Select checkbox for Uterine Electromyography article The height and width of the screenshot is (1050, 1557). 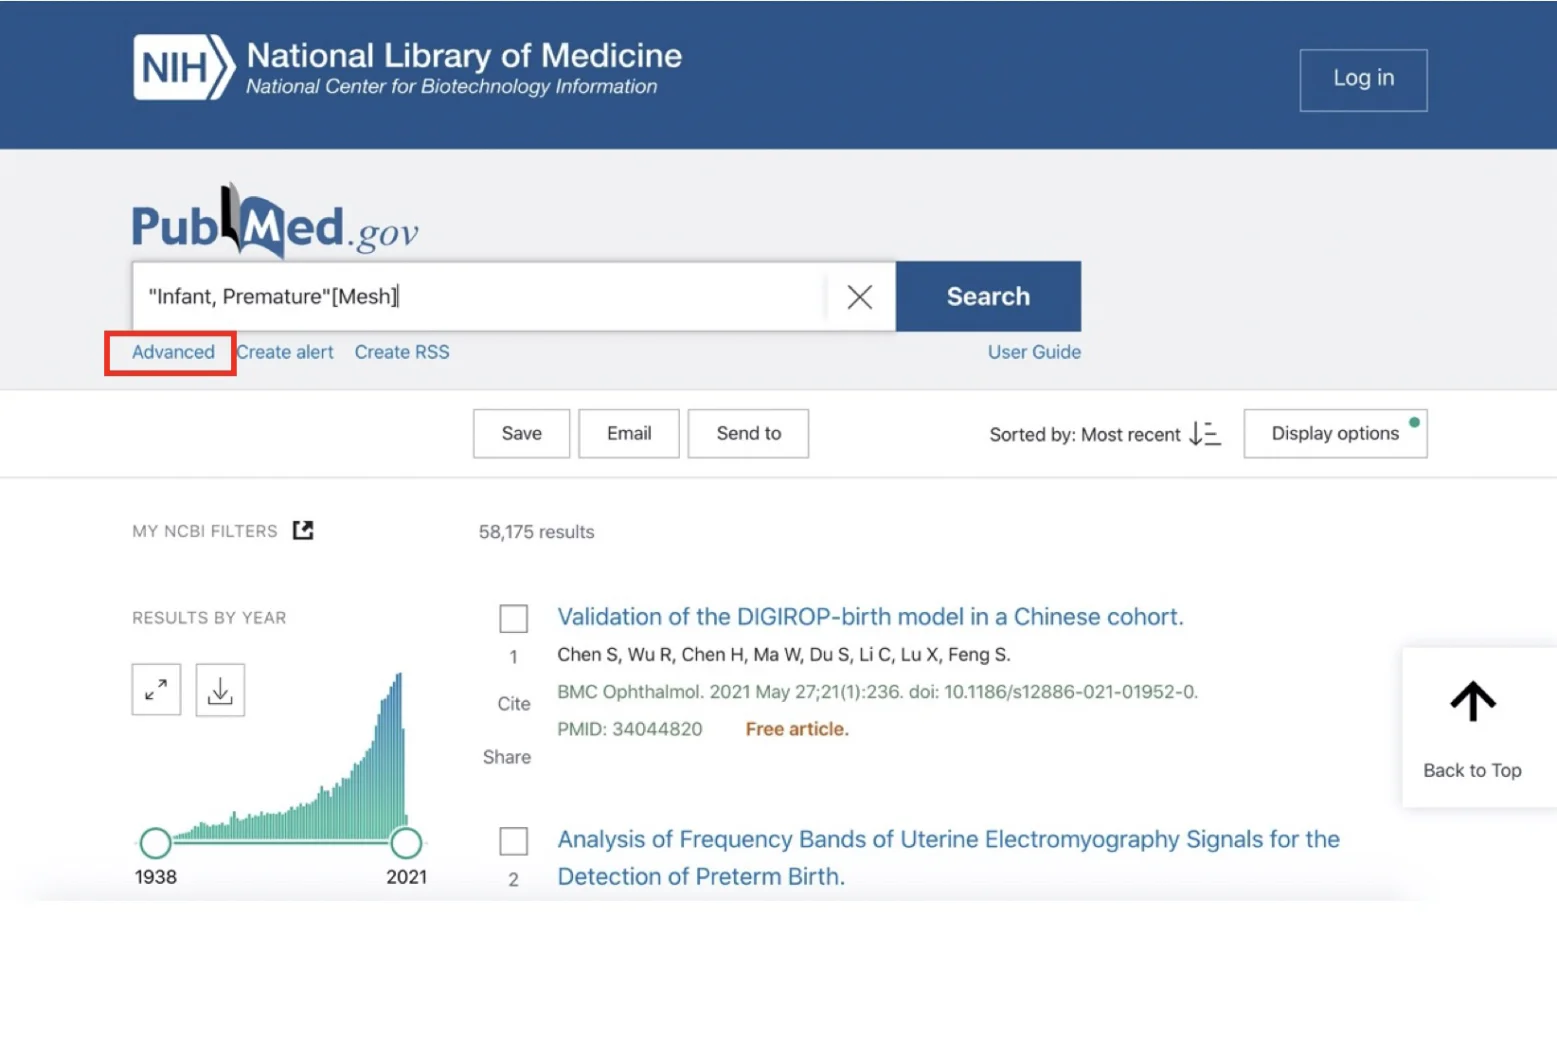point(514,841)
